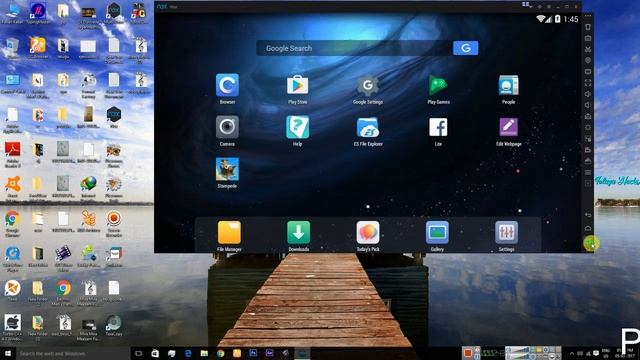Lower volume with sidebar volume down icon

point(588,105)
